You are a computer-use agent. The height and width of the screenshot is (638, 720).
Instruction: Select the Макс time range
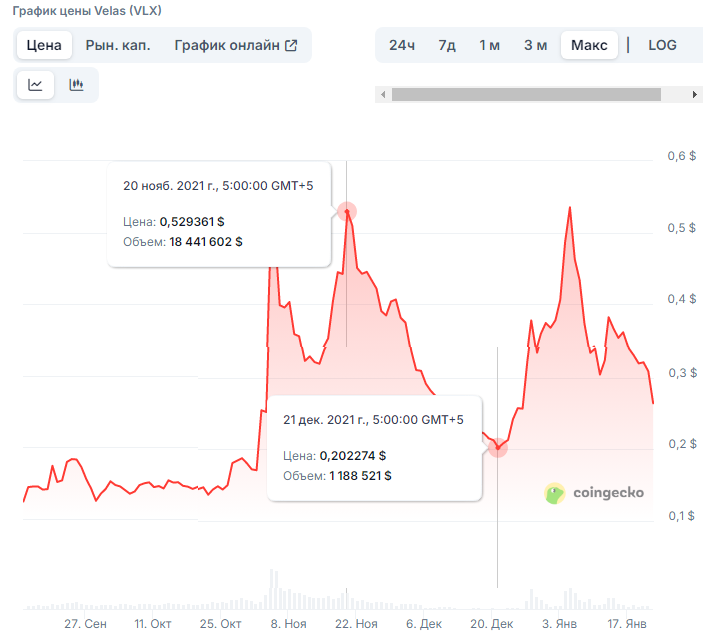[589, 45]
